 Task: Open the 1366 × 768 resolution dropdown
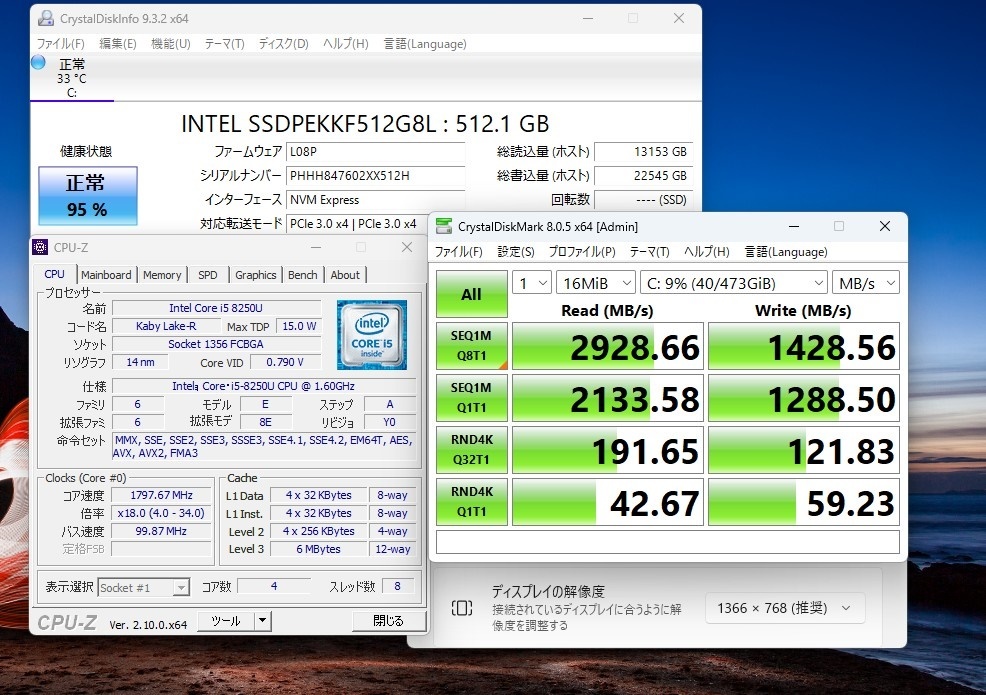[785, 608]
